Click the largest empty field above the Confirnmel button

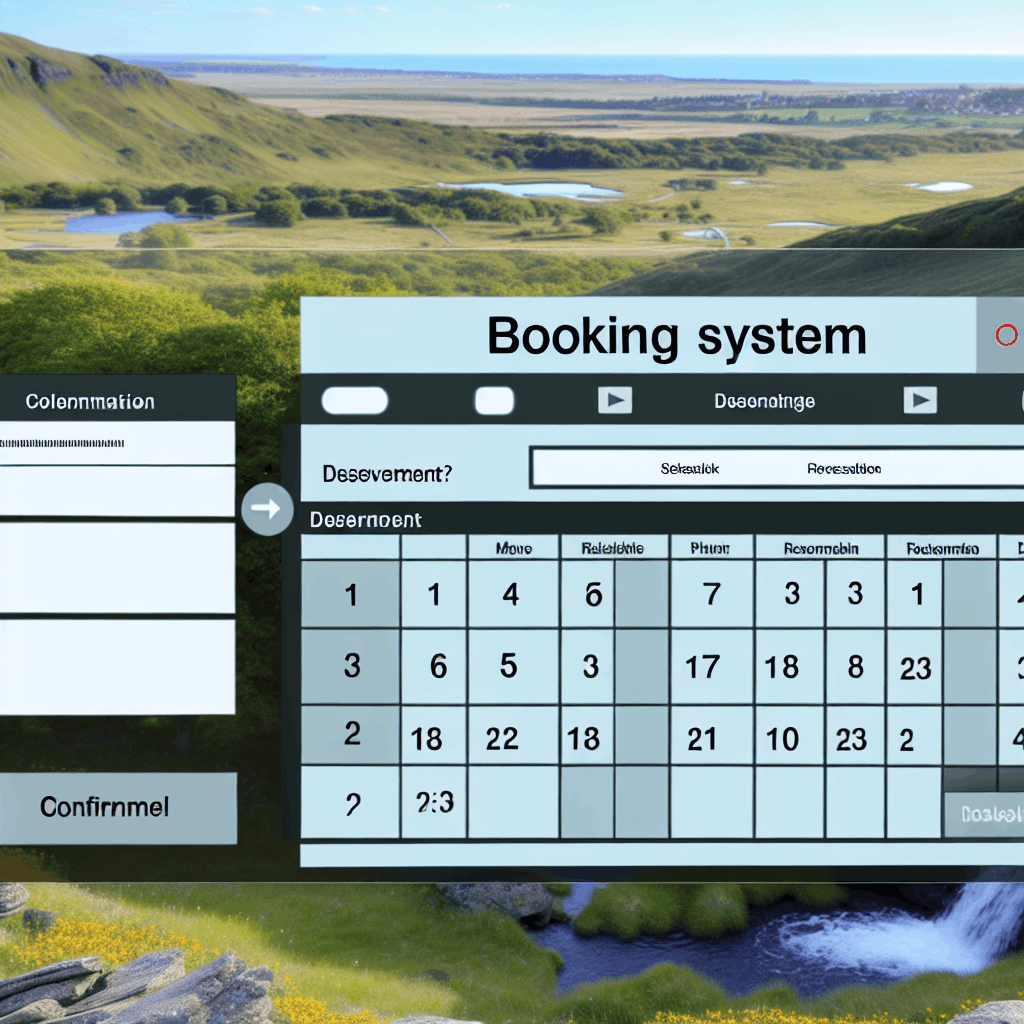pyautogui.click(x=118, y=667)
